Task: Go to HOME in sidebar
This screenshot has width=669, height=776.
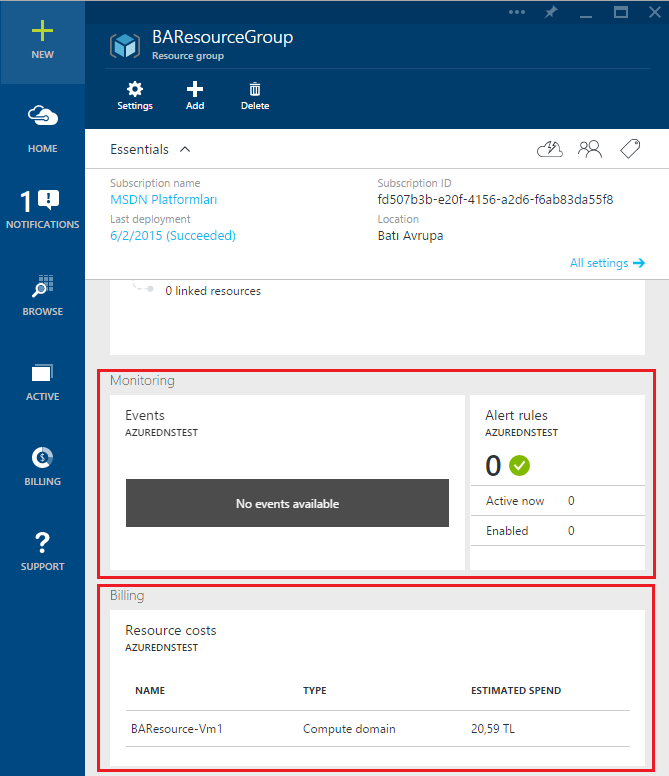Action: (x=43, y=129)
